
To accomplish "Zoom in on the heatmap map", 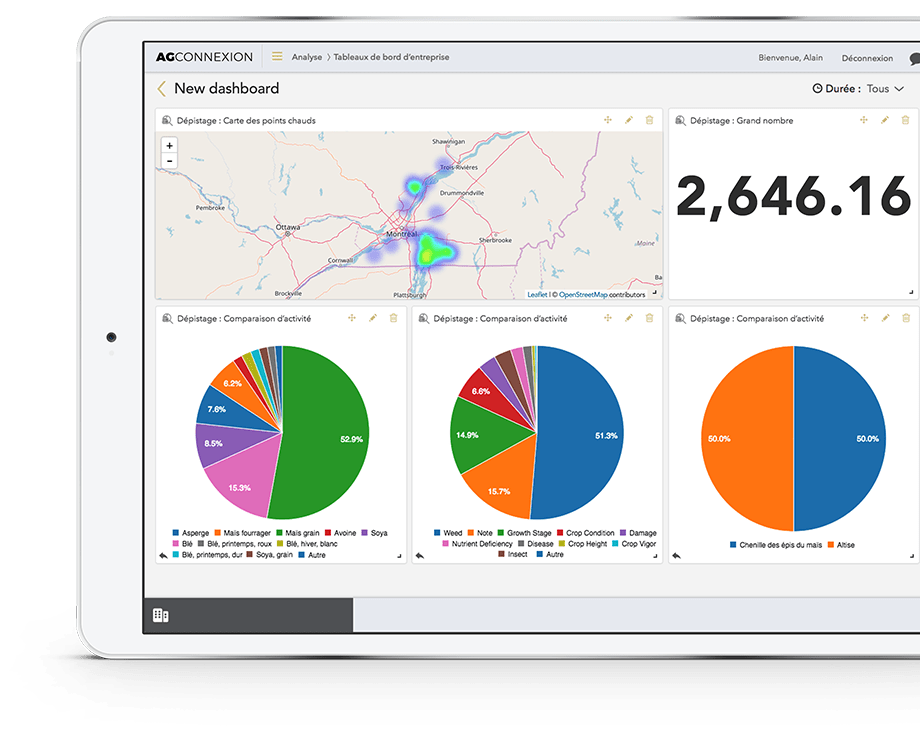I will (170, 146).
